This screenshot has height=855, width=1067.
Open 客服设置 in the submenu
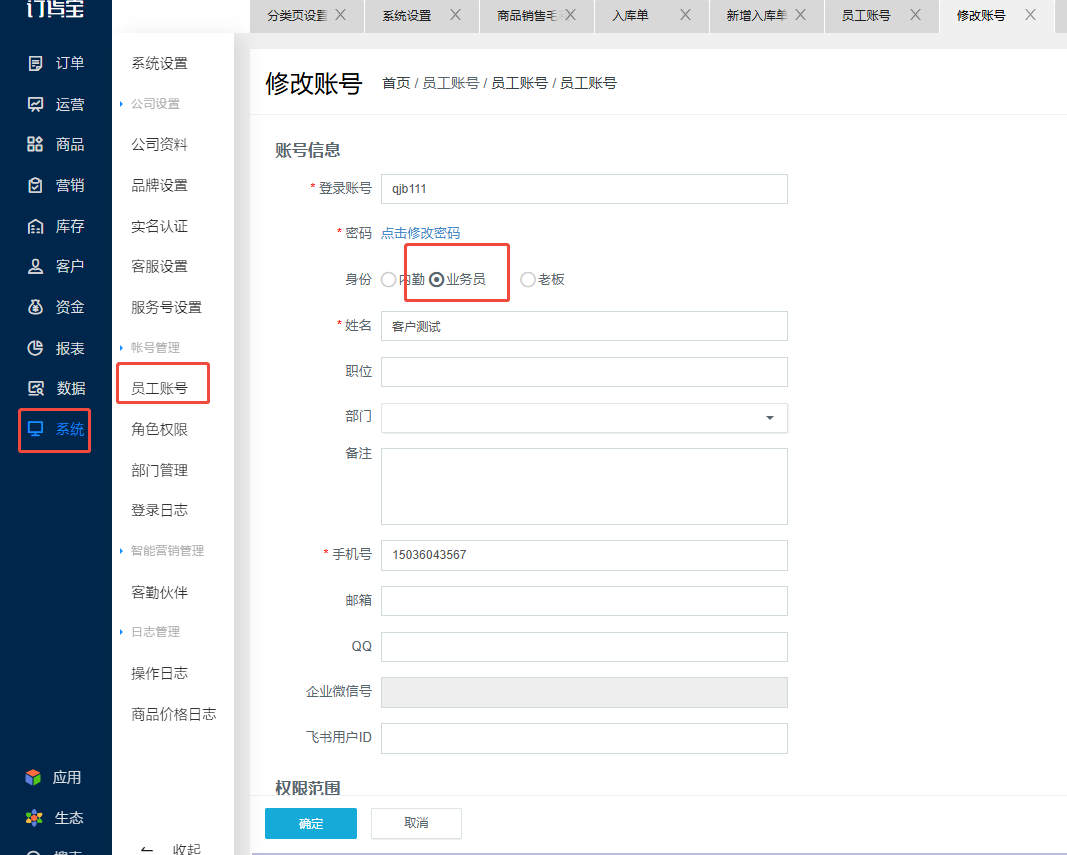coord(159,266)
